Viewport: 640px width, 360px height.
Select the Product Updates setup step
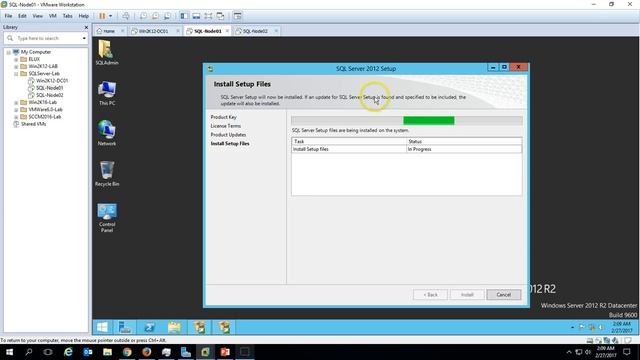pos(228,135)
